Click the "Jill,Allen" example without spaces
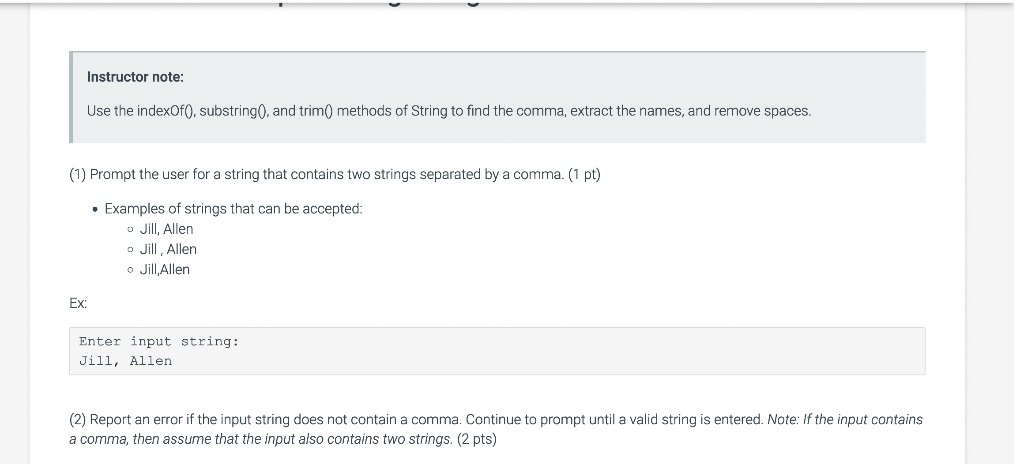Screen dimensions: 1024x464 coord(164,269)
